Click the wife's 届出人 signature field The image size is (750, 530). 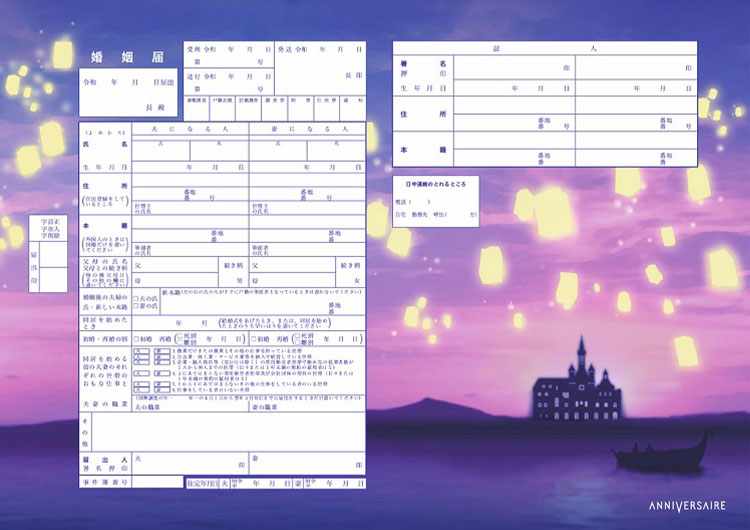[308, 463]
